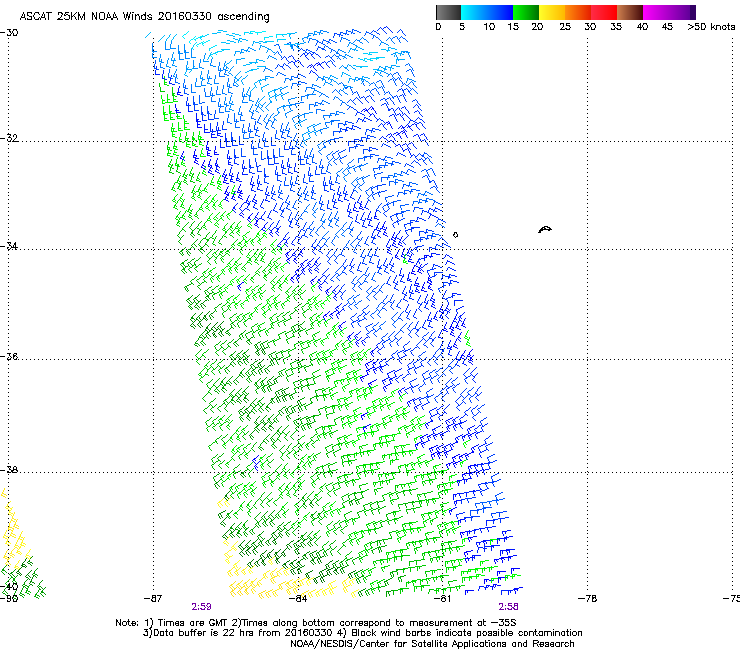Click the brown 35-40 knots legend segment
Screen dimensions: 740x650
click(630, 12)
